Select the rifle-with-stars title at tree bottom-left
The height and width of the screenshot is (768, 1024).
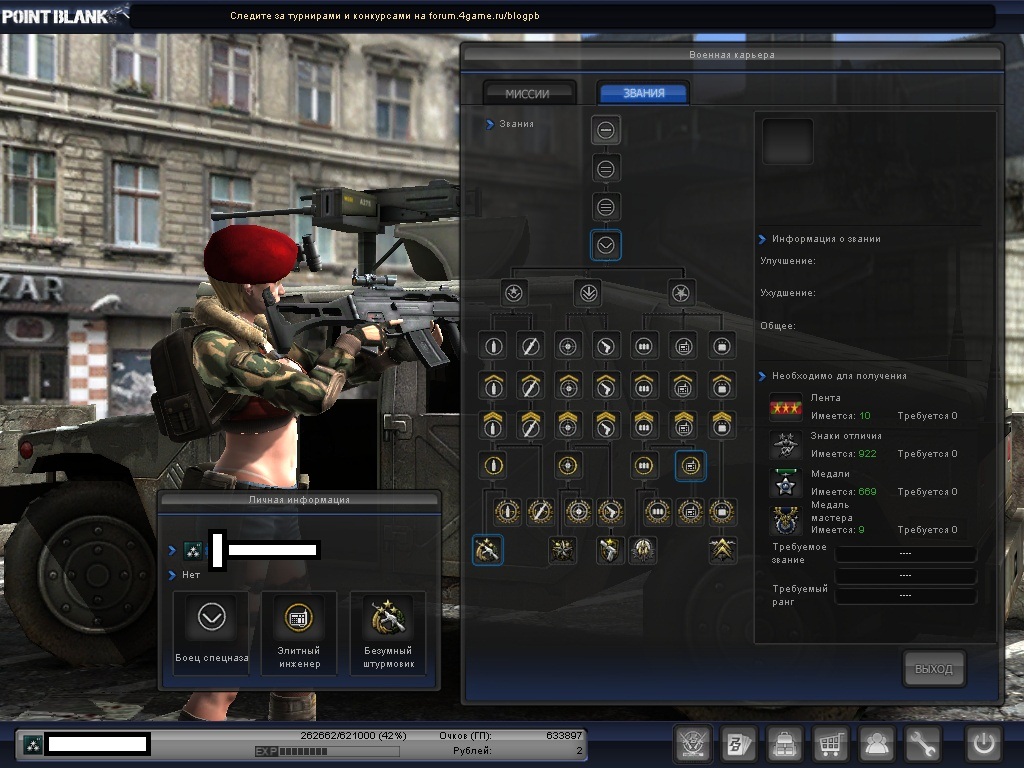pos(487,549)
